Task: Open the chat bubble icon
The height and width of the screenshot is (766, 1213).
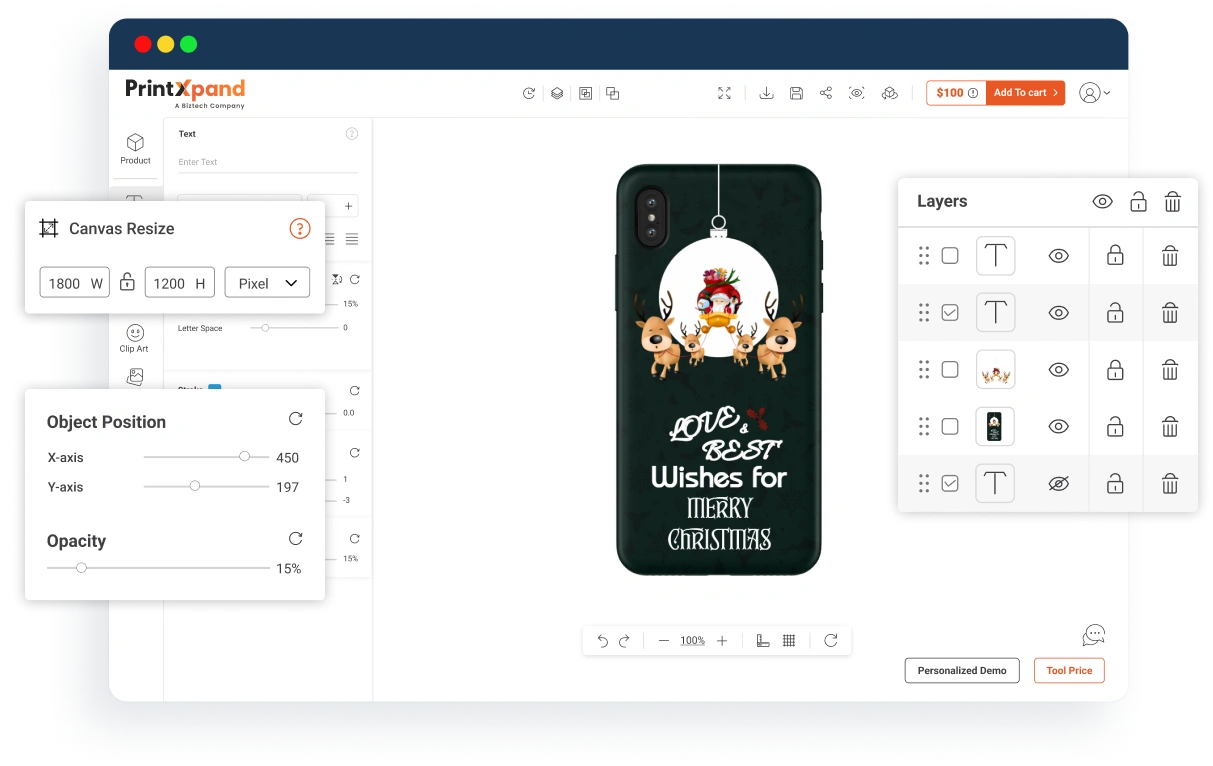Action: click(1094, 635)
